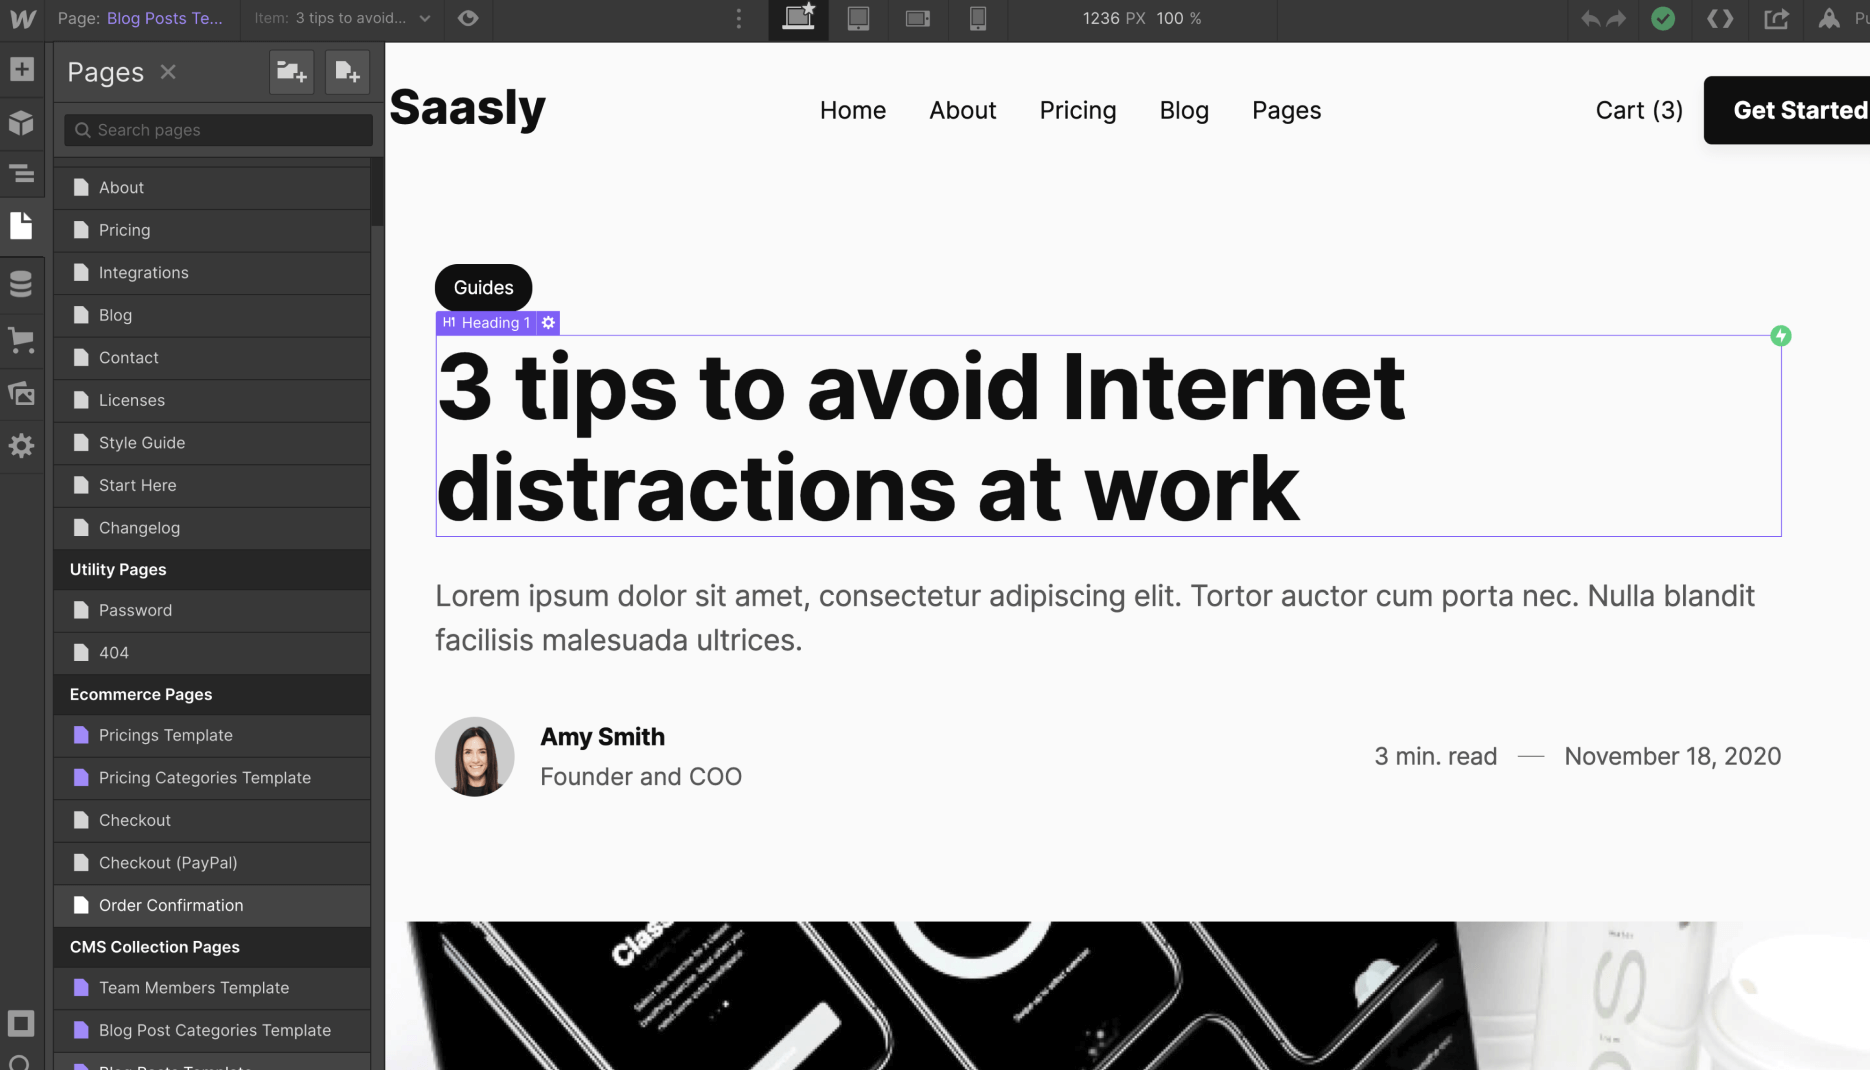Screen dimensions: 1870x1070
Task: Switch to the mobile portrait breakpoint
Action: [x=977, y=18]
